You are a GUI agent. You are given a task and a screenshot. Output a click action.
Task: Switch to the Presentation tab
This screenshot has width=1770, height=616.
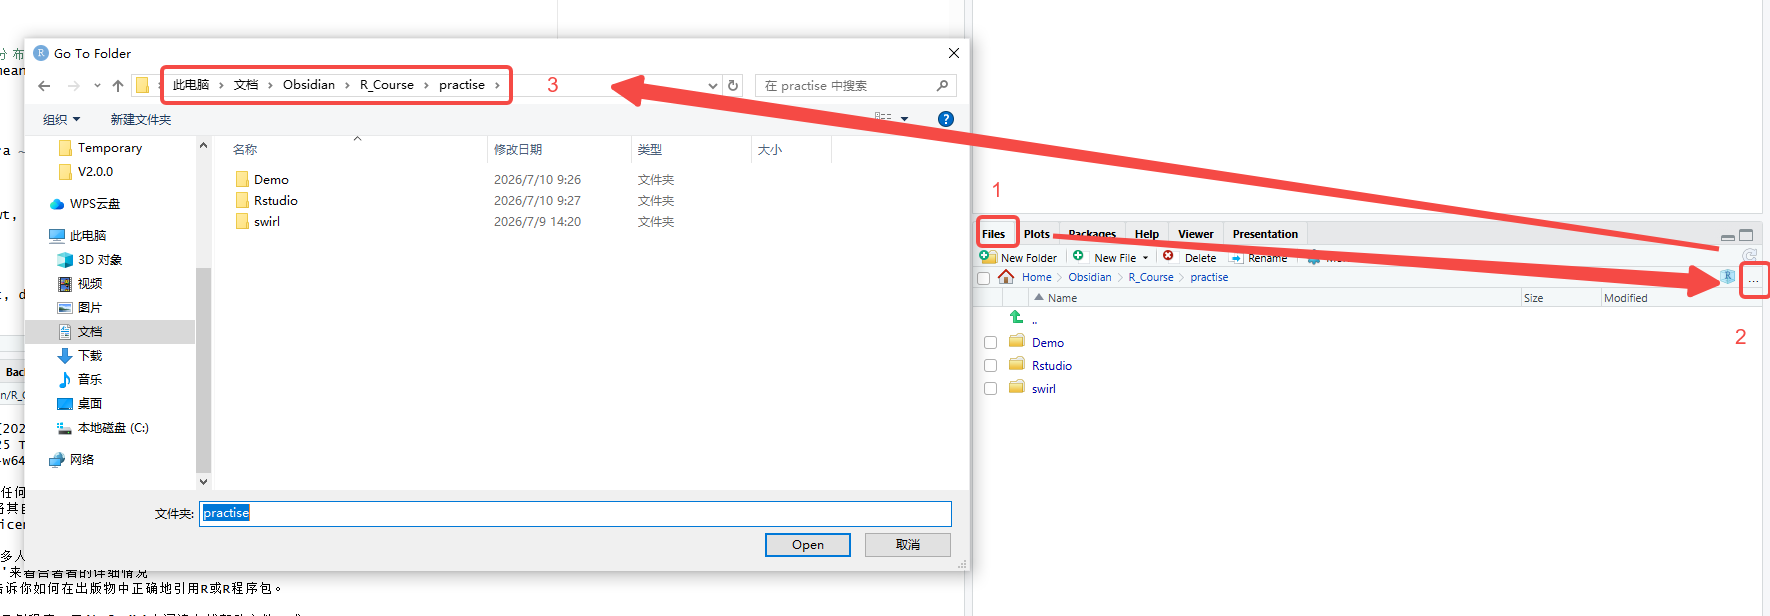click(1265, 234)
